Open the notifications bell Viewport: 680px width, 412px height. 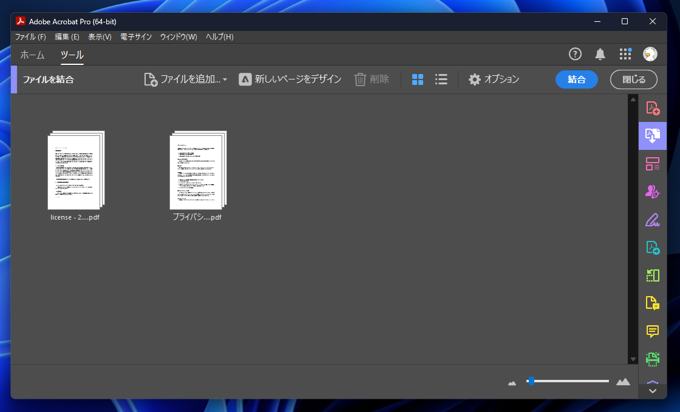point(600,54)
